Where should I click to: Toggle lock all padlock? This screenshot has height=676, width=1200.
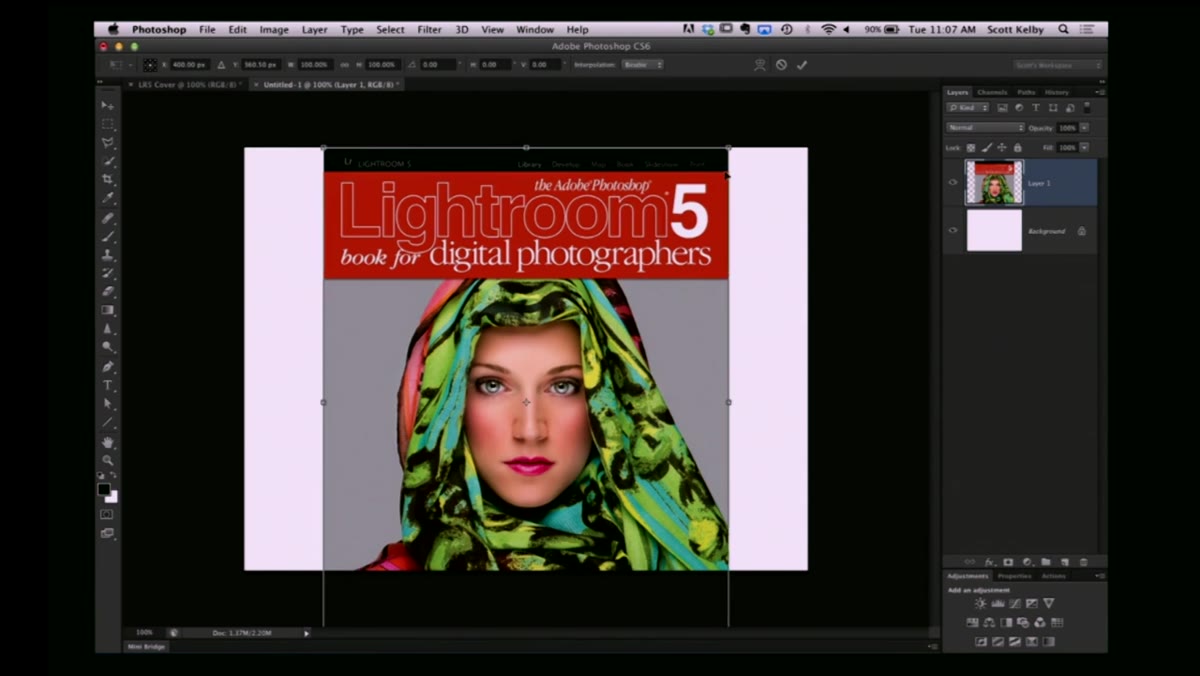tap(1018, 147)
